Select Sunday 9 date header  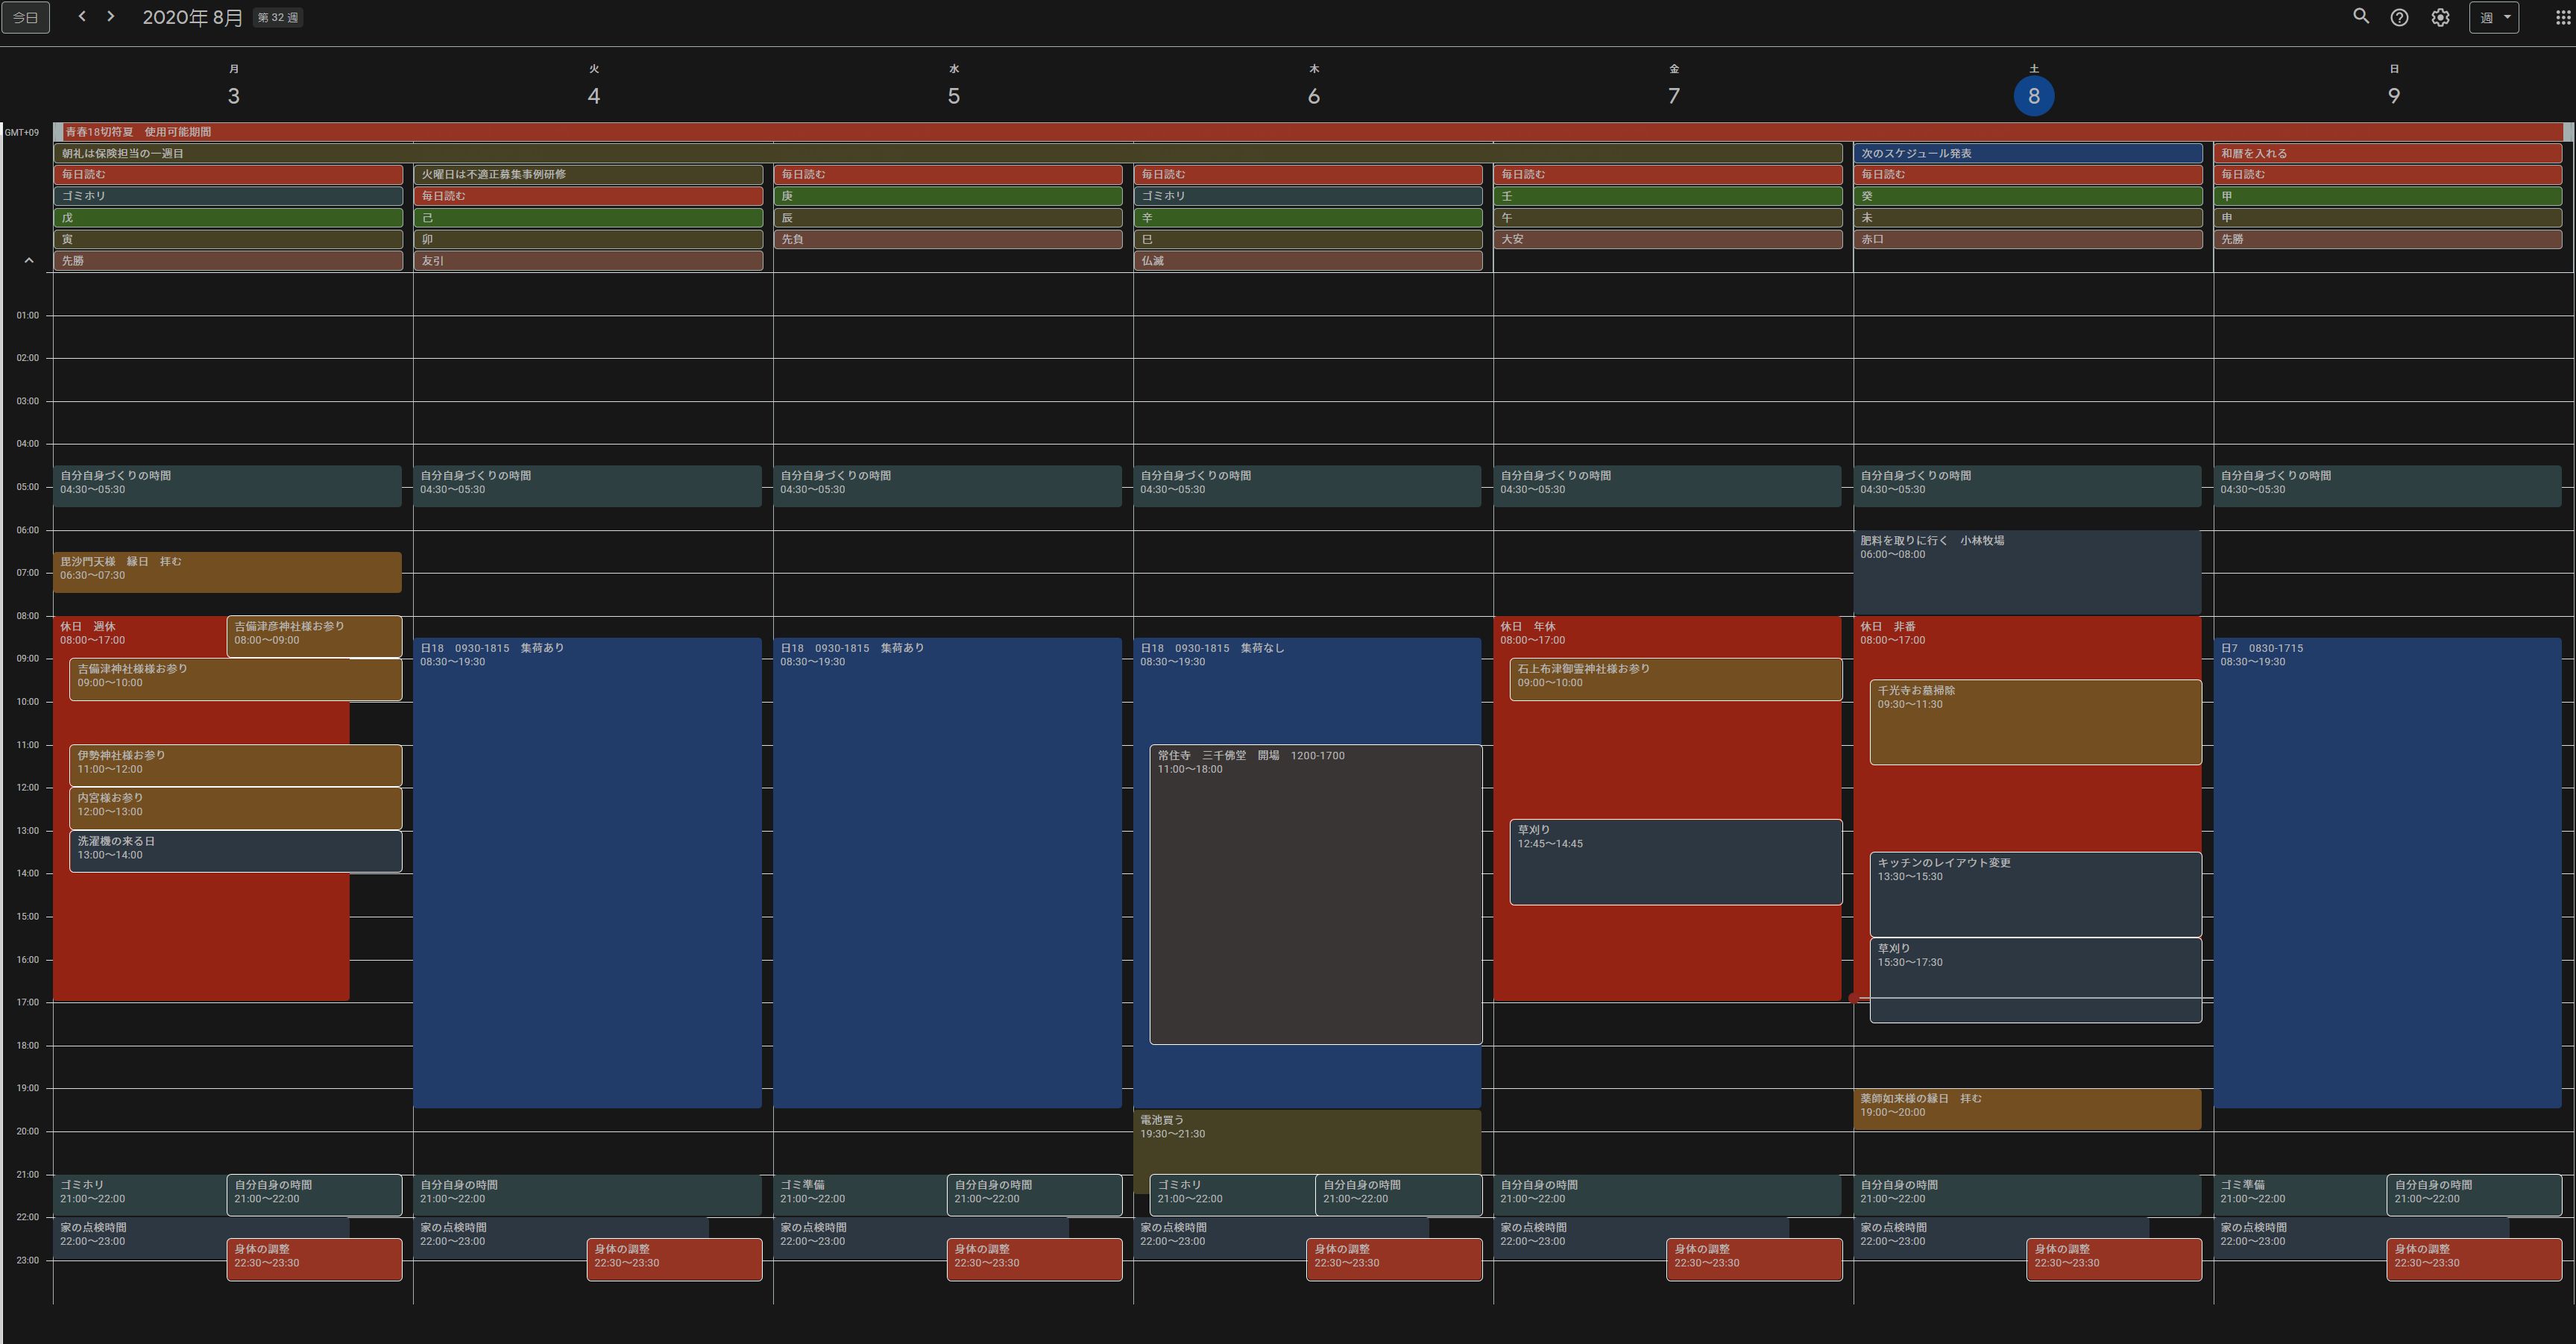coord(2393,96)
